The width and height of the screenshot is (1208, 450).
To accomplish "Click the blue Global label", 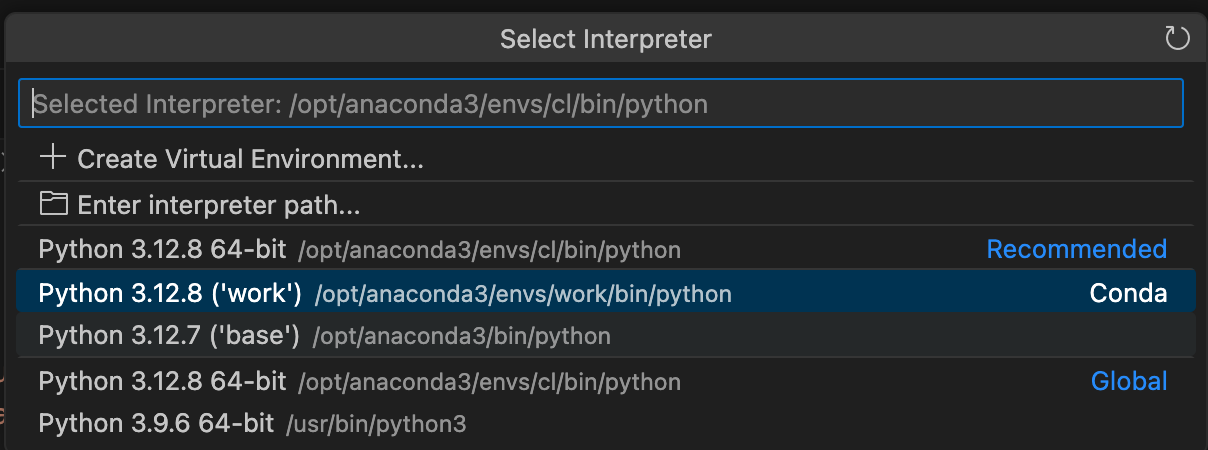I will (1128, 381).
